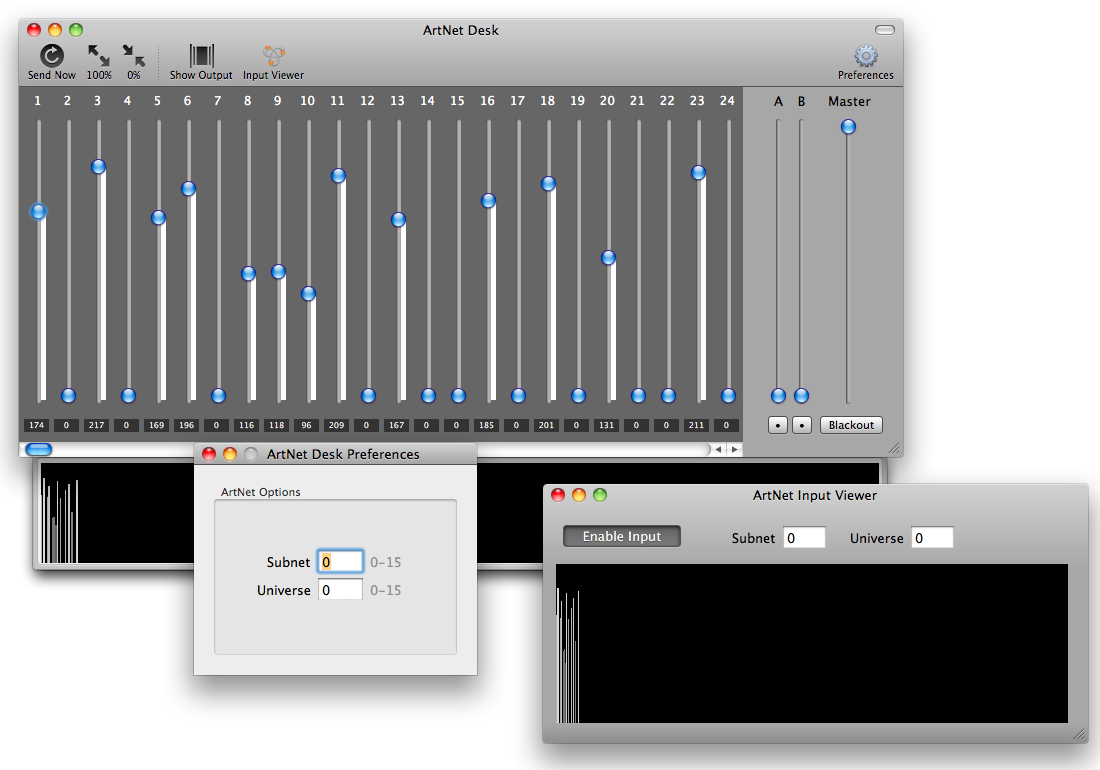1100x770 pixels.
Task: Click the Send Now toolbar icon
Action: [x=51, y=56]
